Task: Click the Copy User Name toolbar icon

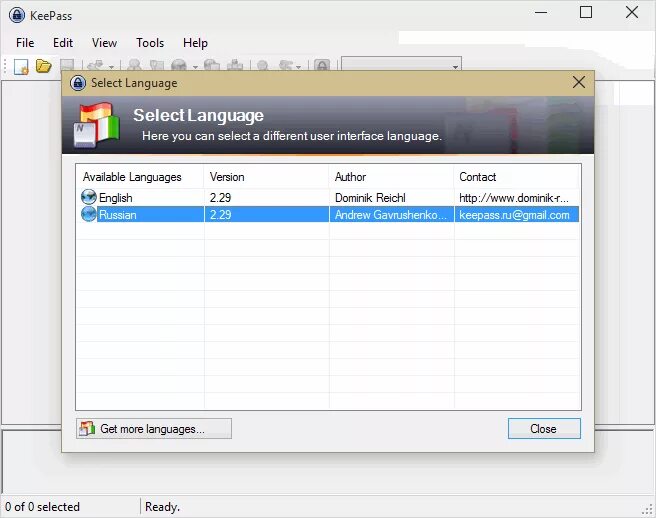Action: [134, 65]
